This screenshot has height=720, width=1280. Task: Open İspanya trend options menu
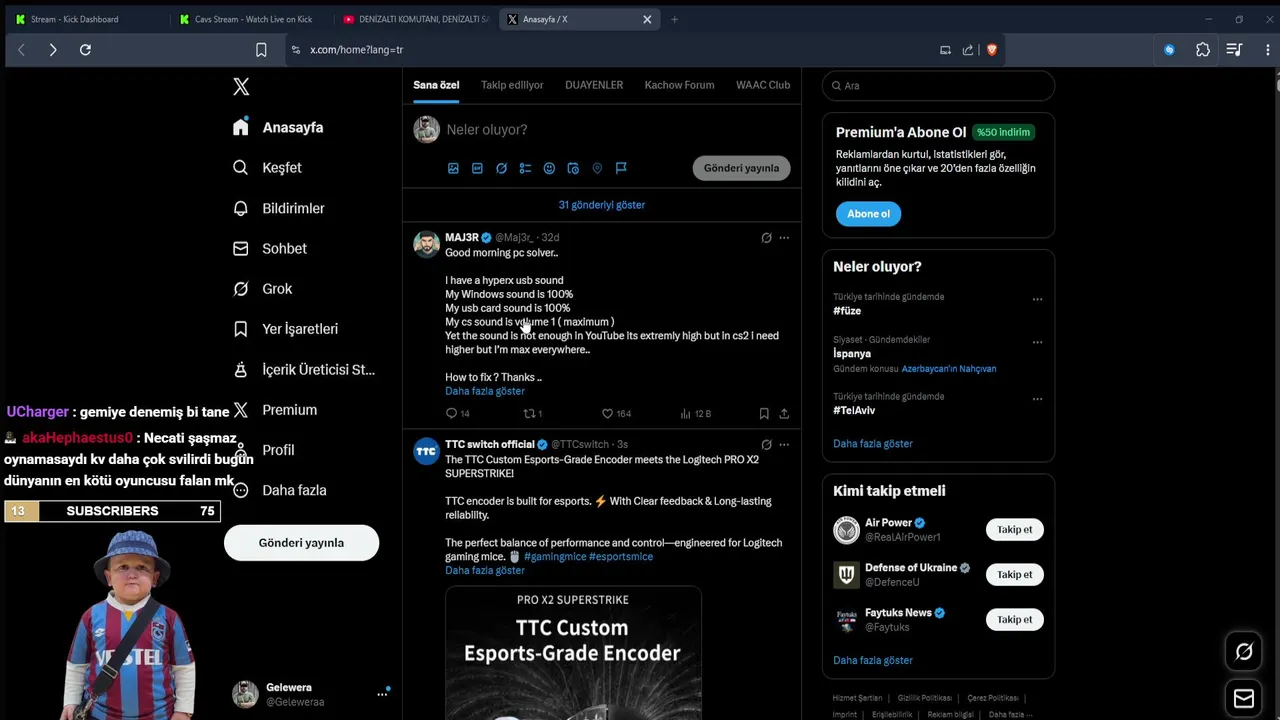coord(1037,342)
